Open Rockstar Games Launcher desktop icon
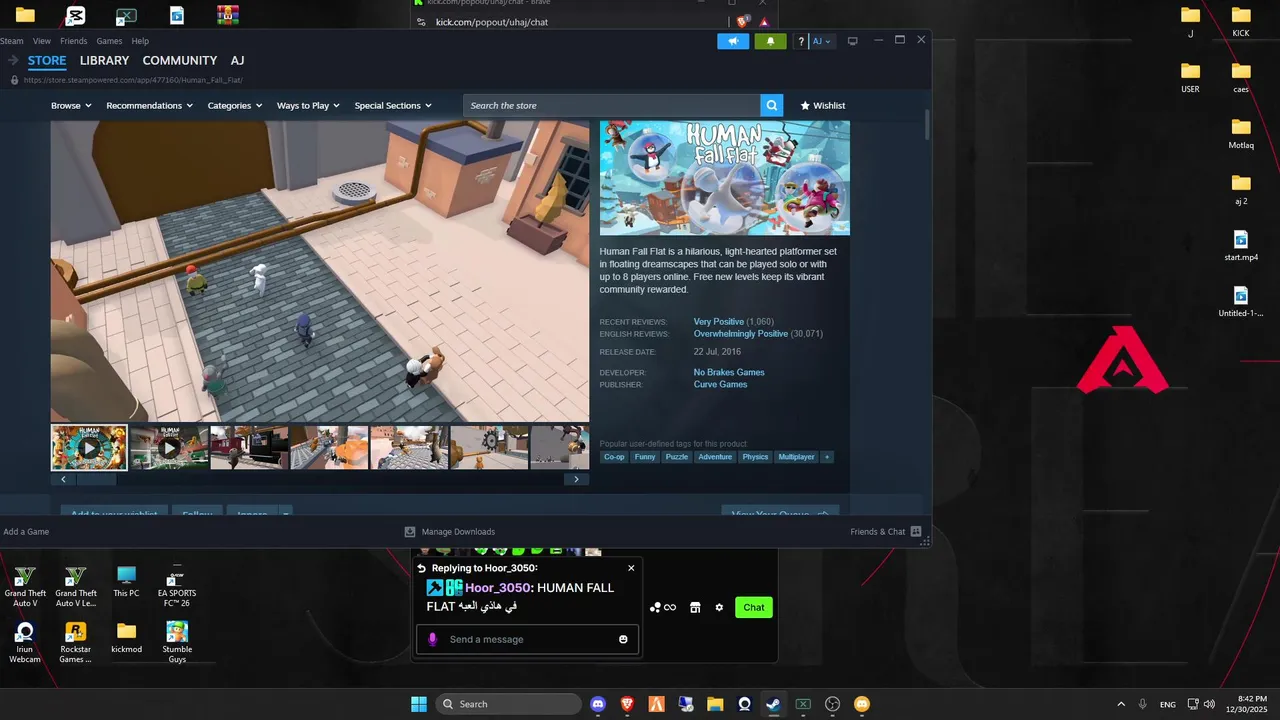Image resolution: width=1280 pixels, height=720 pixels. pyautogui.click(x=75, y=642)
